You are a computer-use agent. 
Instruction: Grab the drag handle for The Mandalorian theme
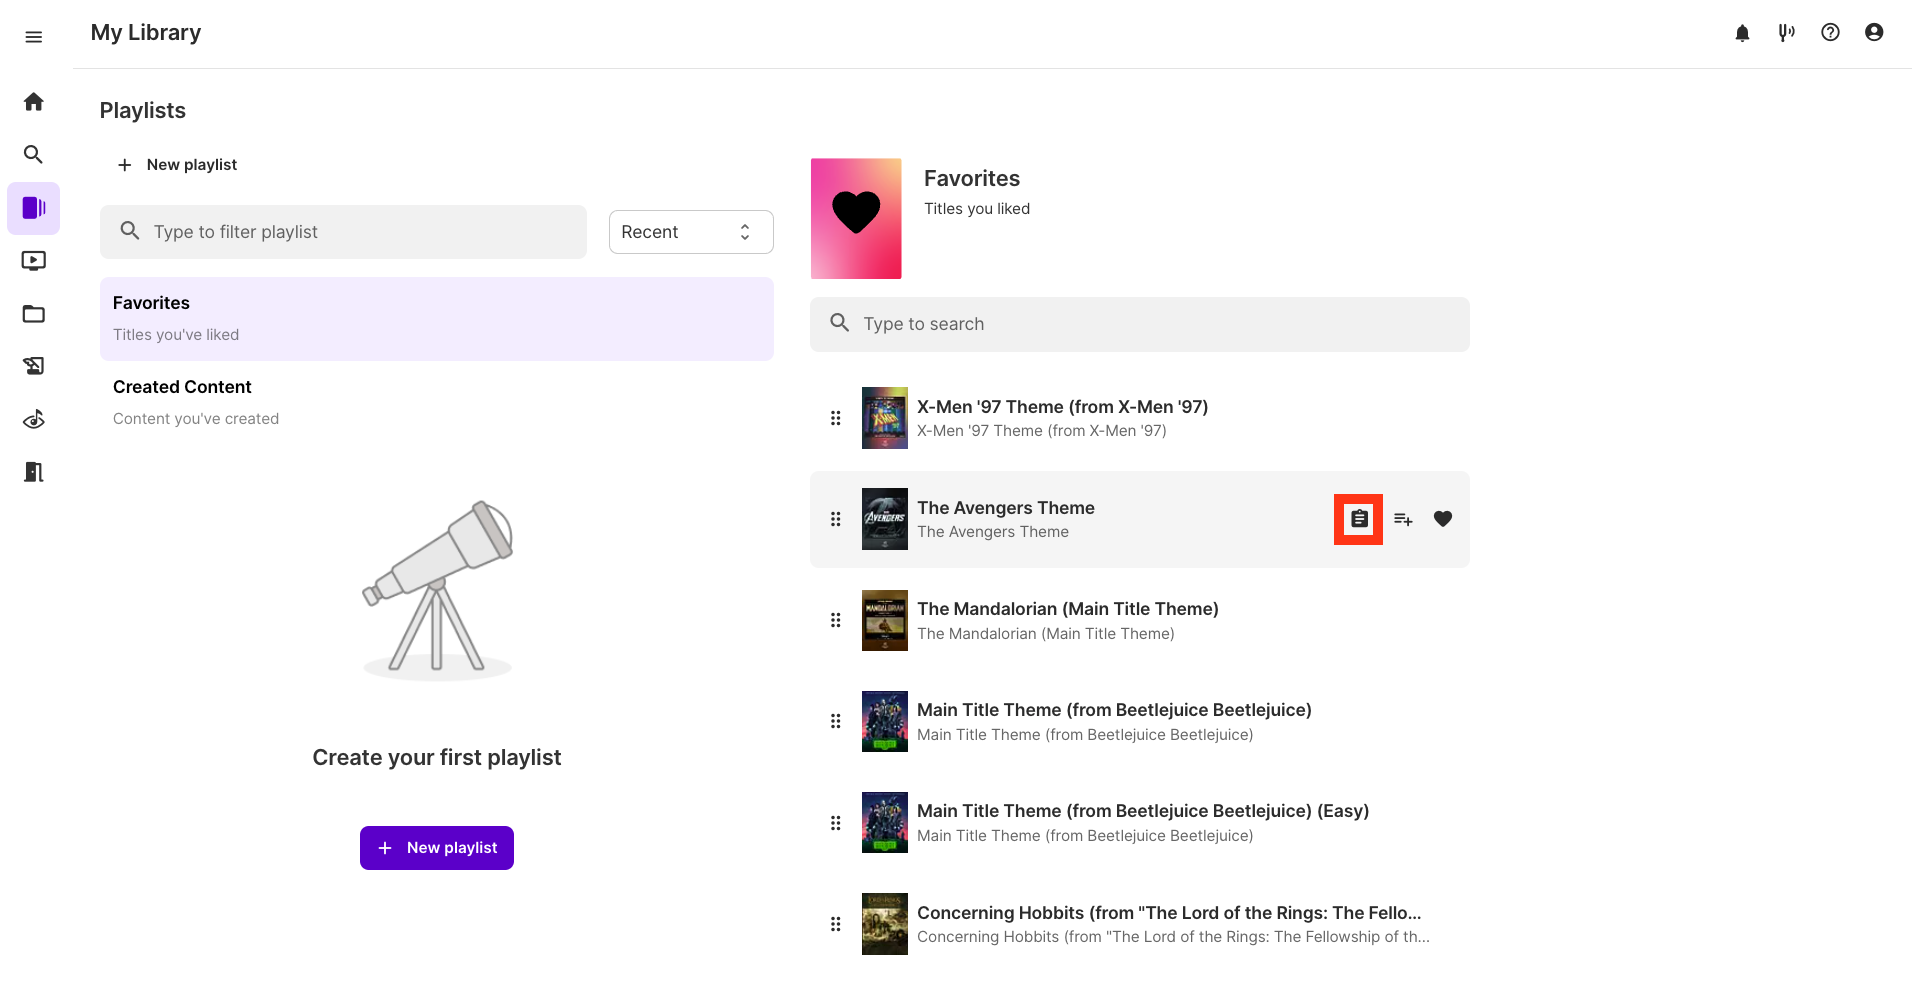pyautogui.click(x=836, y=620)
